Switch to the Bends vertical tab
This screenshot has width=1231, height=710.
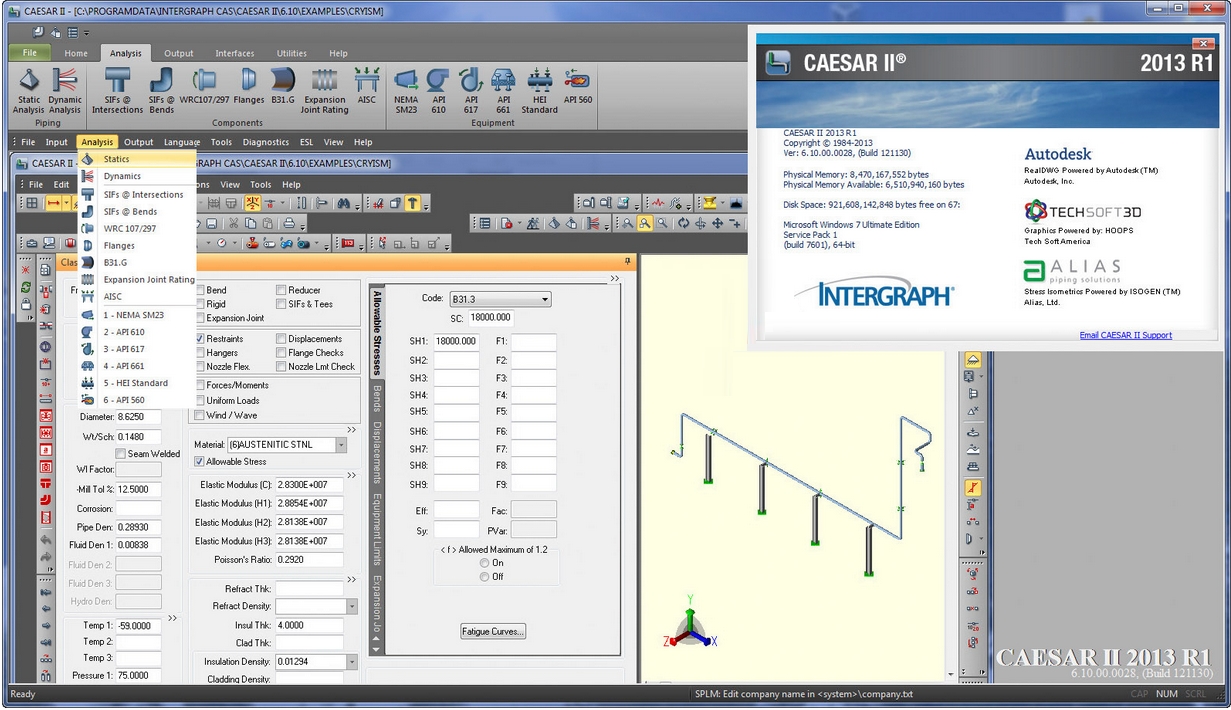[377, 398]
